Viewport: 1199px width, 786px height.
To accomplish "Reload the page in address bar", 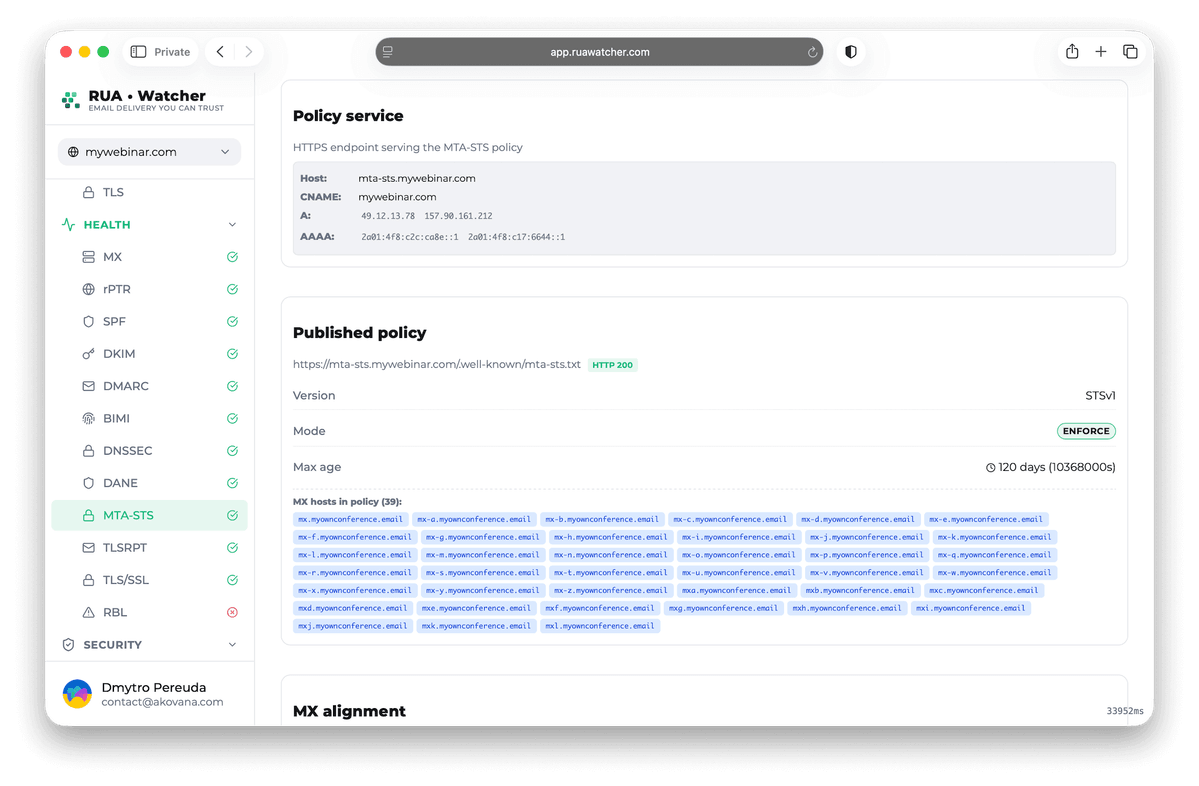I will 812,52.
